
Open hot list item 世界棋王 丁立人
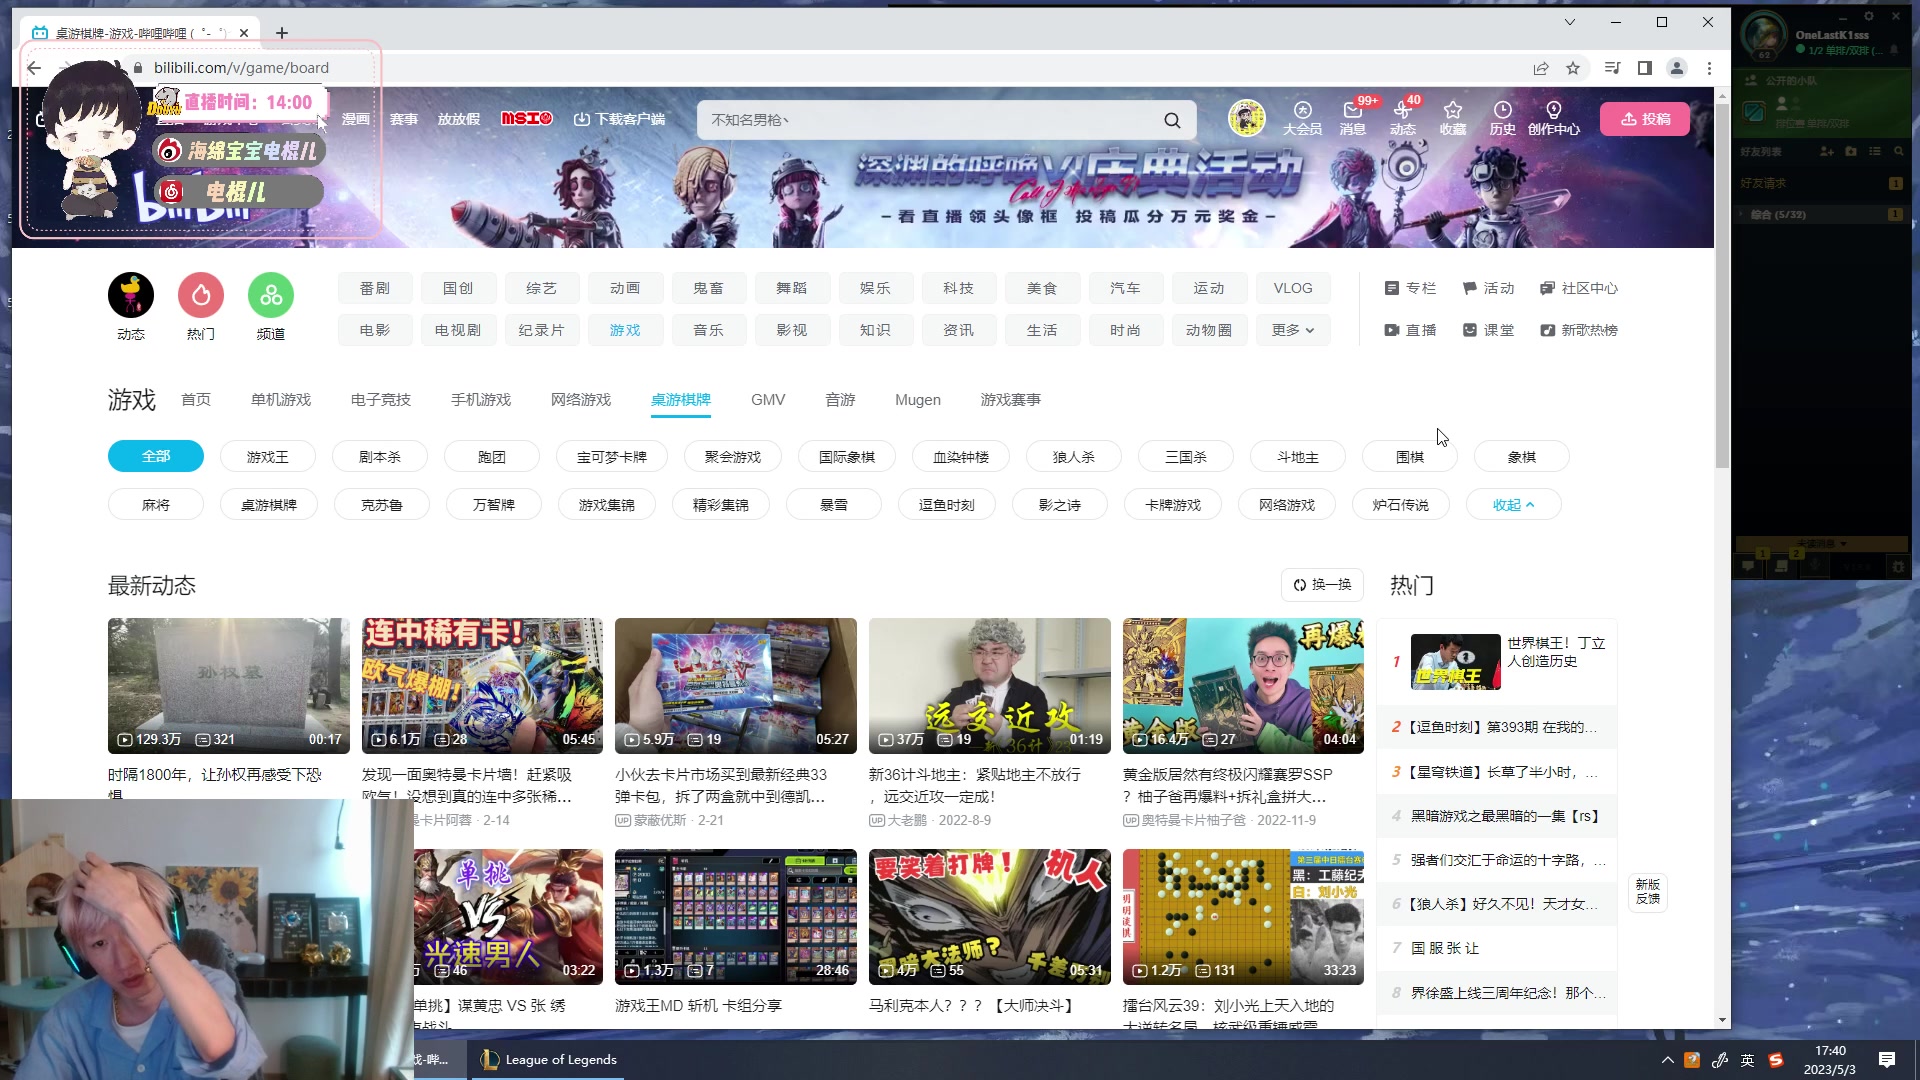pyautogui.click(x=1497, y=661)
